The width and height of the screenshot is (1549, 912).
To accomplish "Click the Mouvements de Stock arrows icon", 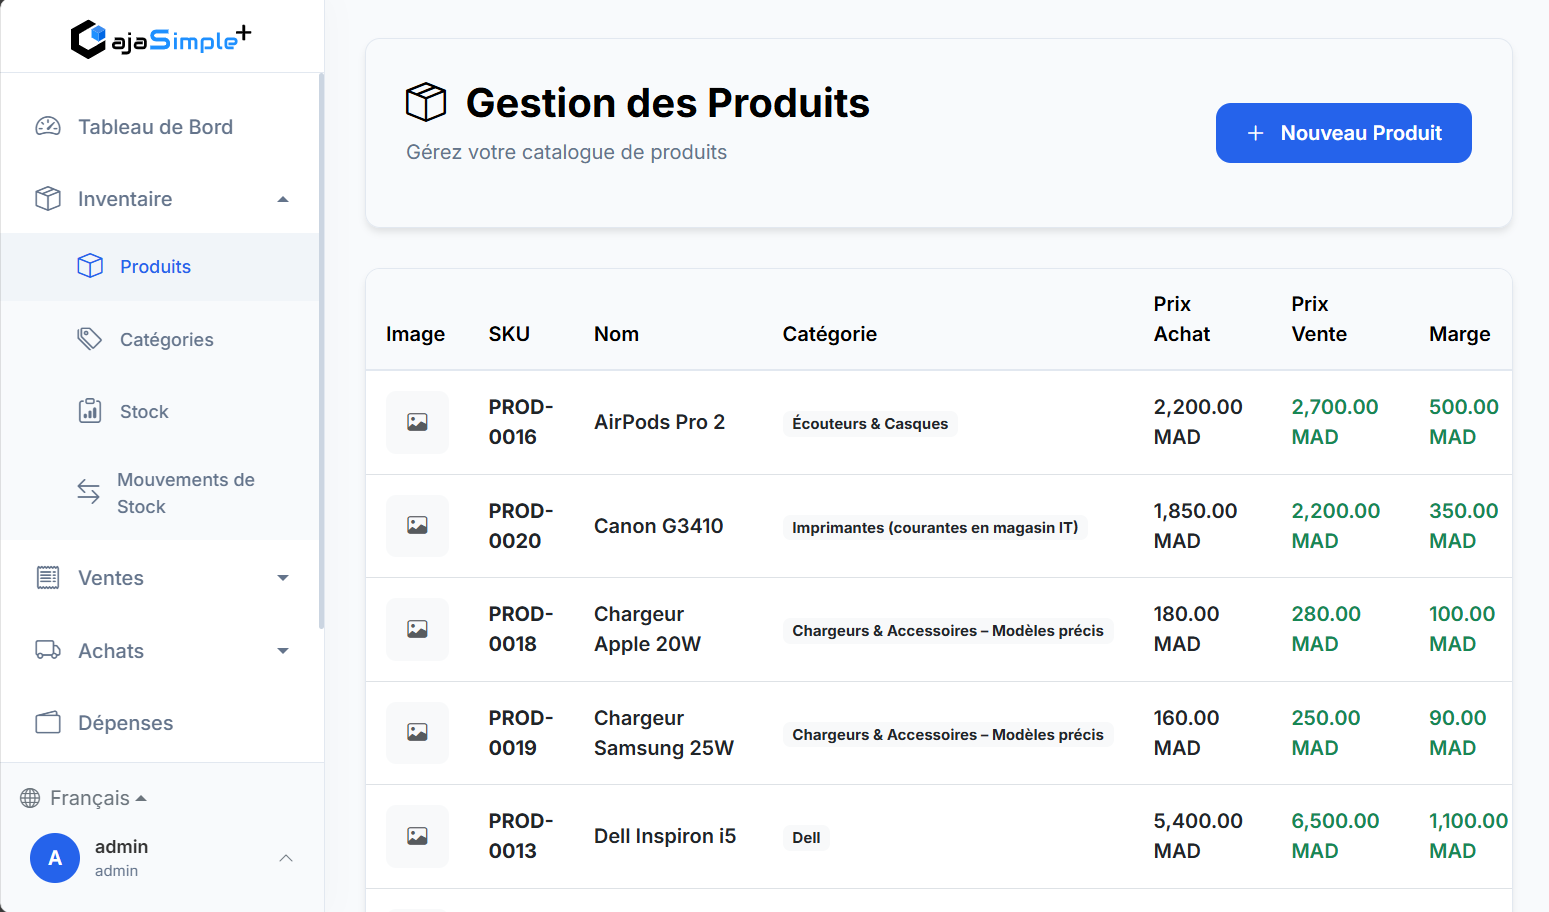I will point(89,492).
